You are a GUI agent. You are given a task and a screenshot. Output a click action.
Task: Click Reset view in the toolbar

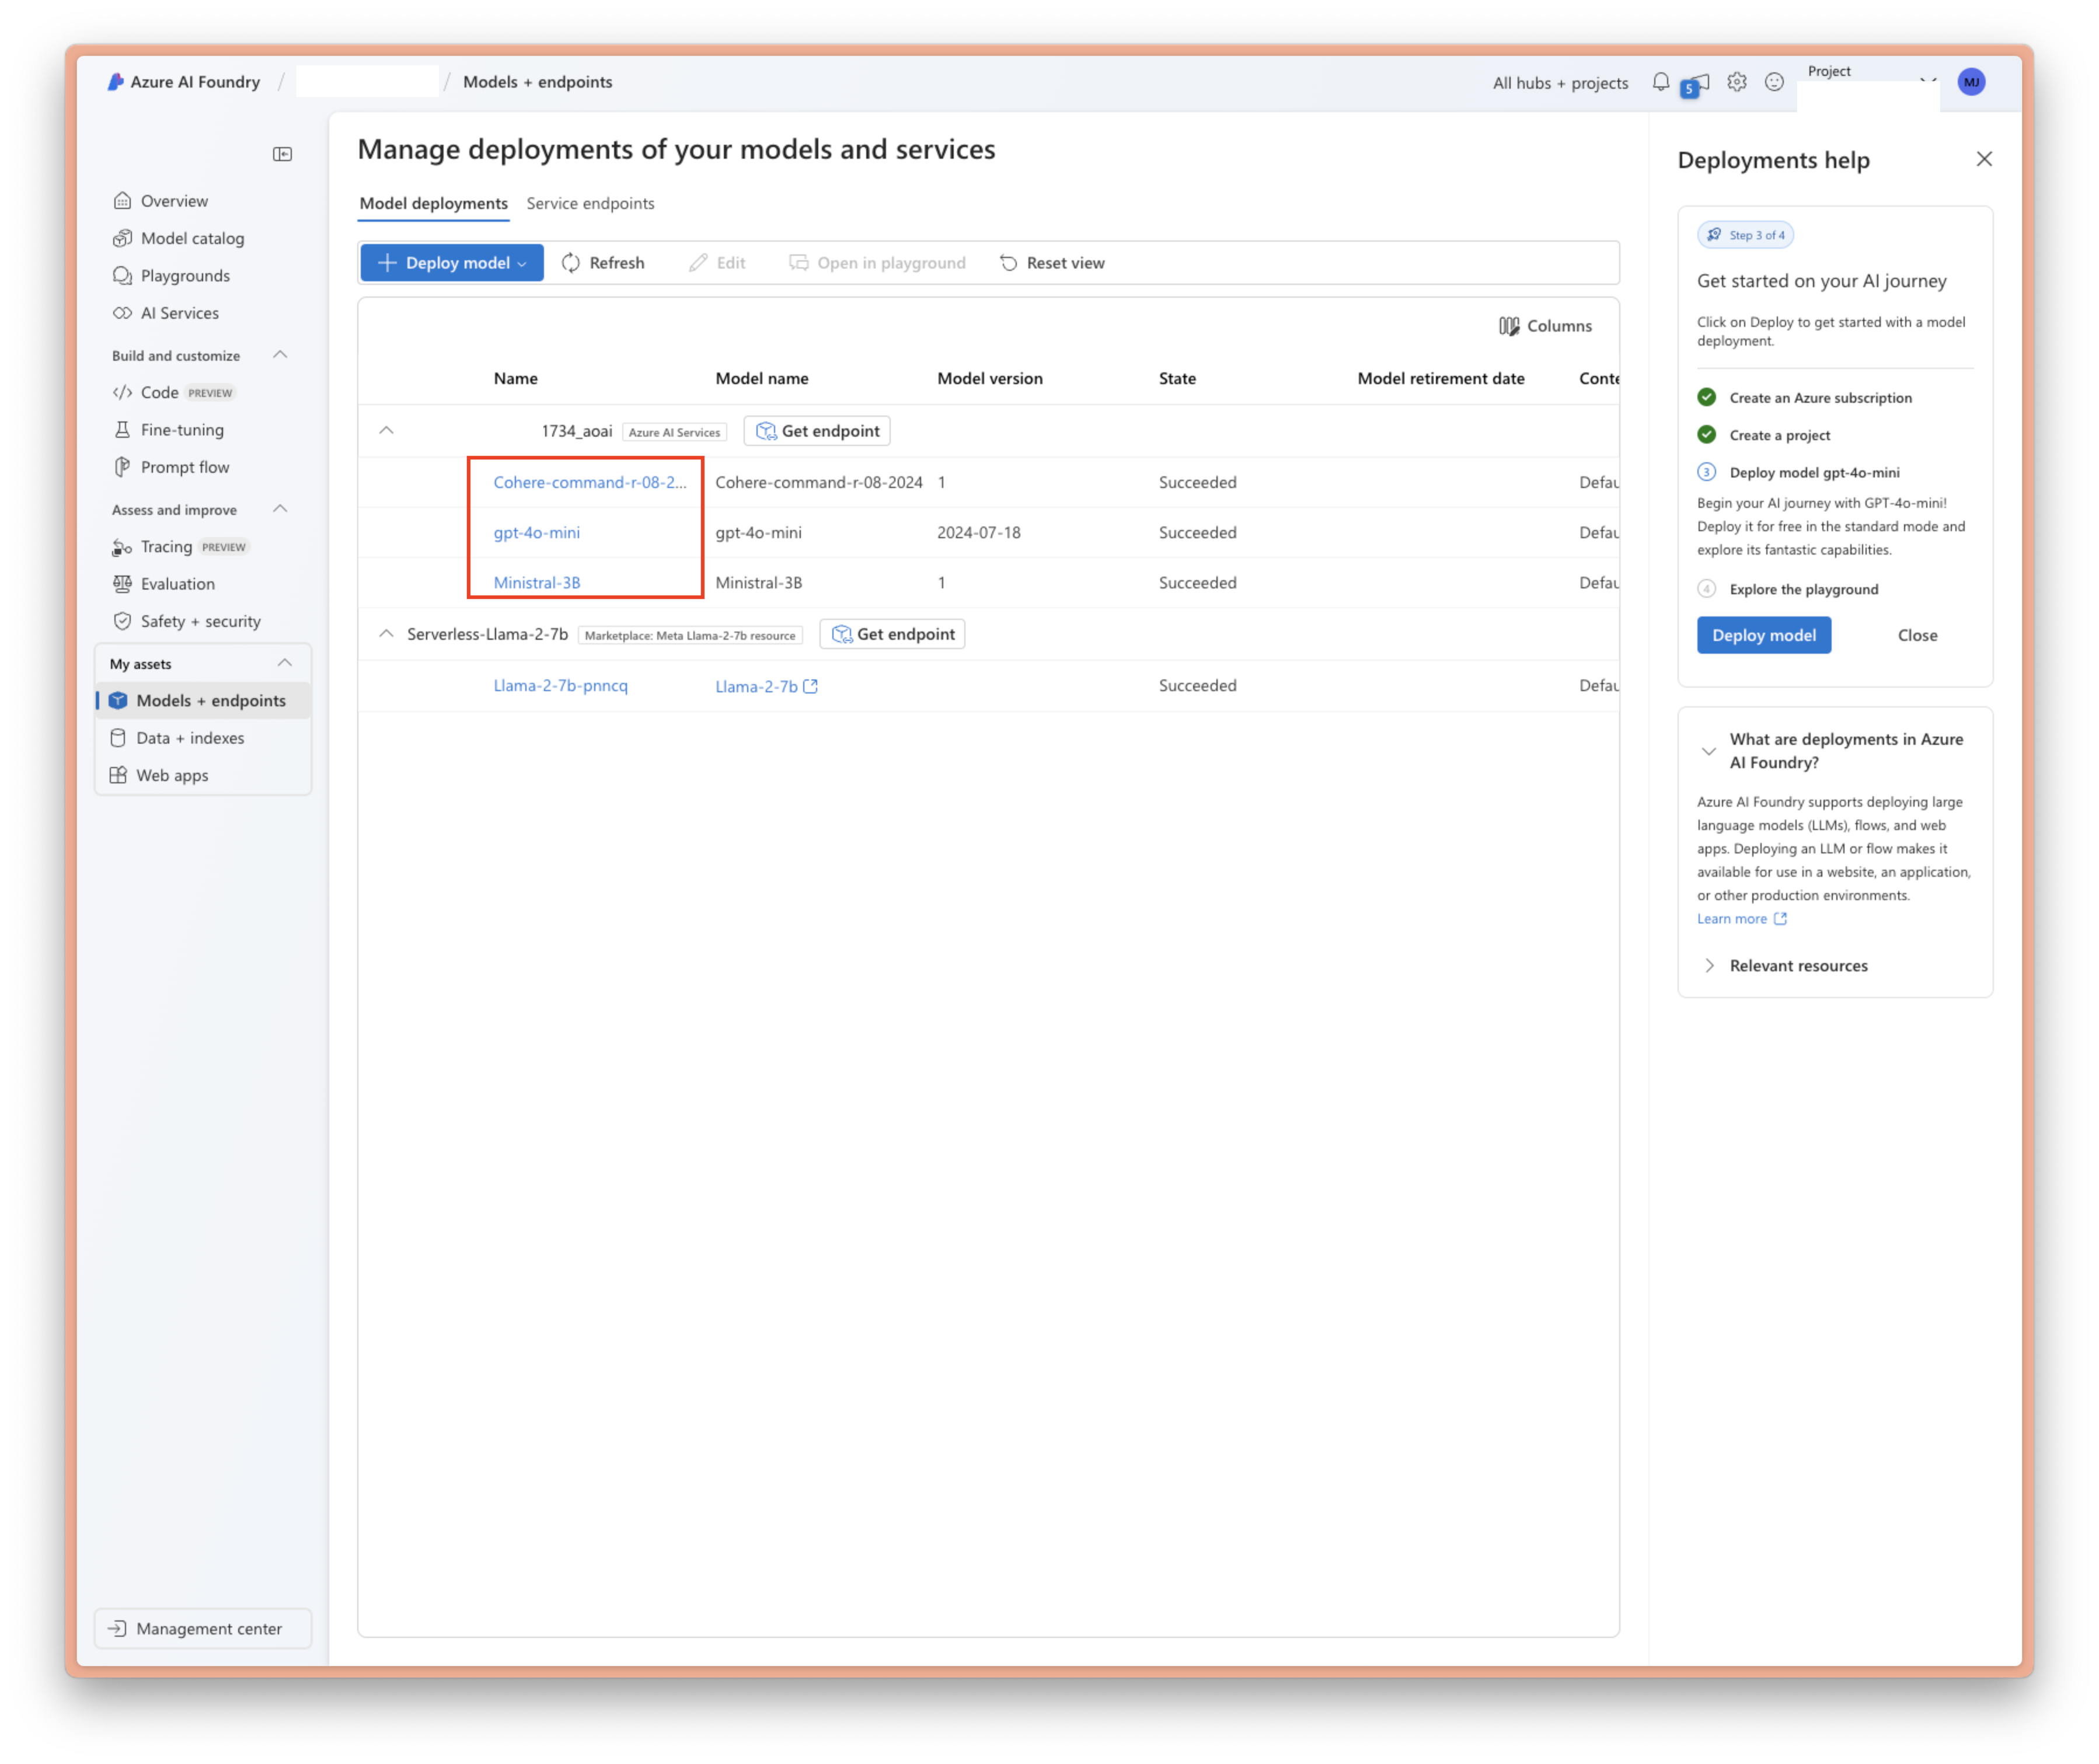pyautogui.click(x=1052, y=263)
